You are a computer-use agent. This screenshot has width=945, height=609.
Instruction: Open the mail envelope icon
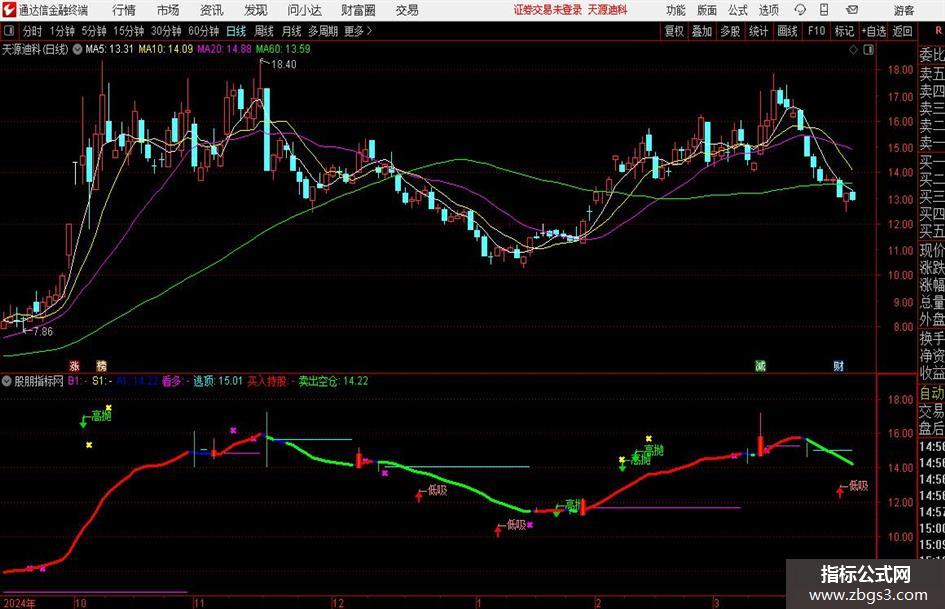pyautogui.click(x=852, y=10)
